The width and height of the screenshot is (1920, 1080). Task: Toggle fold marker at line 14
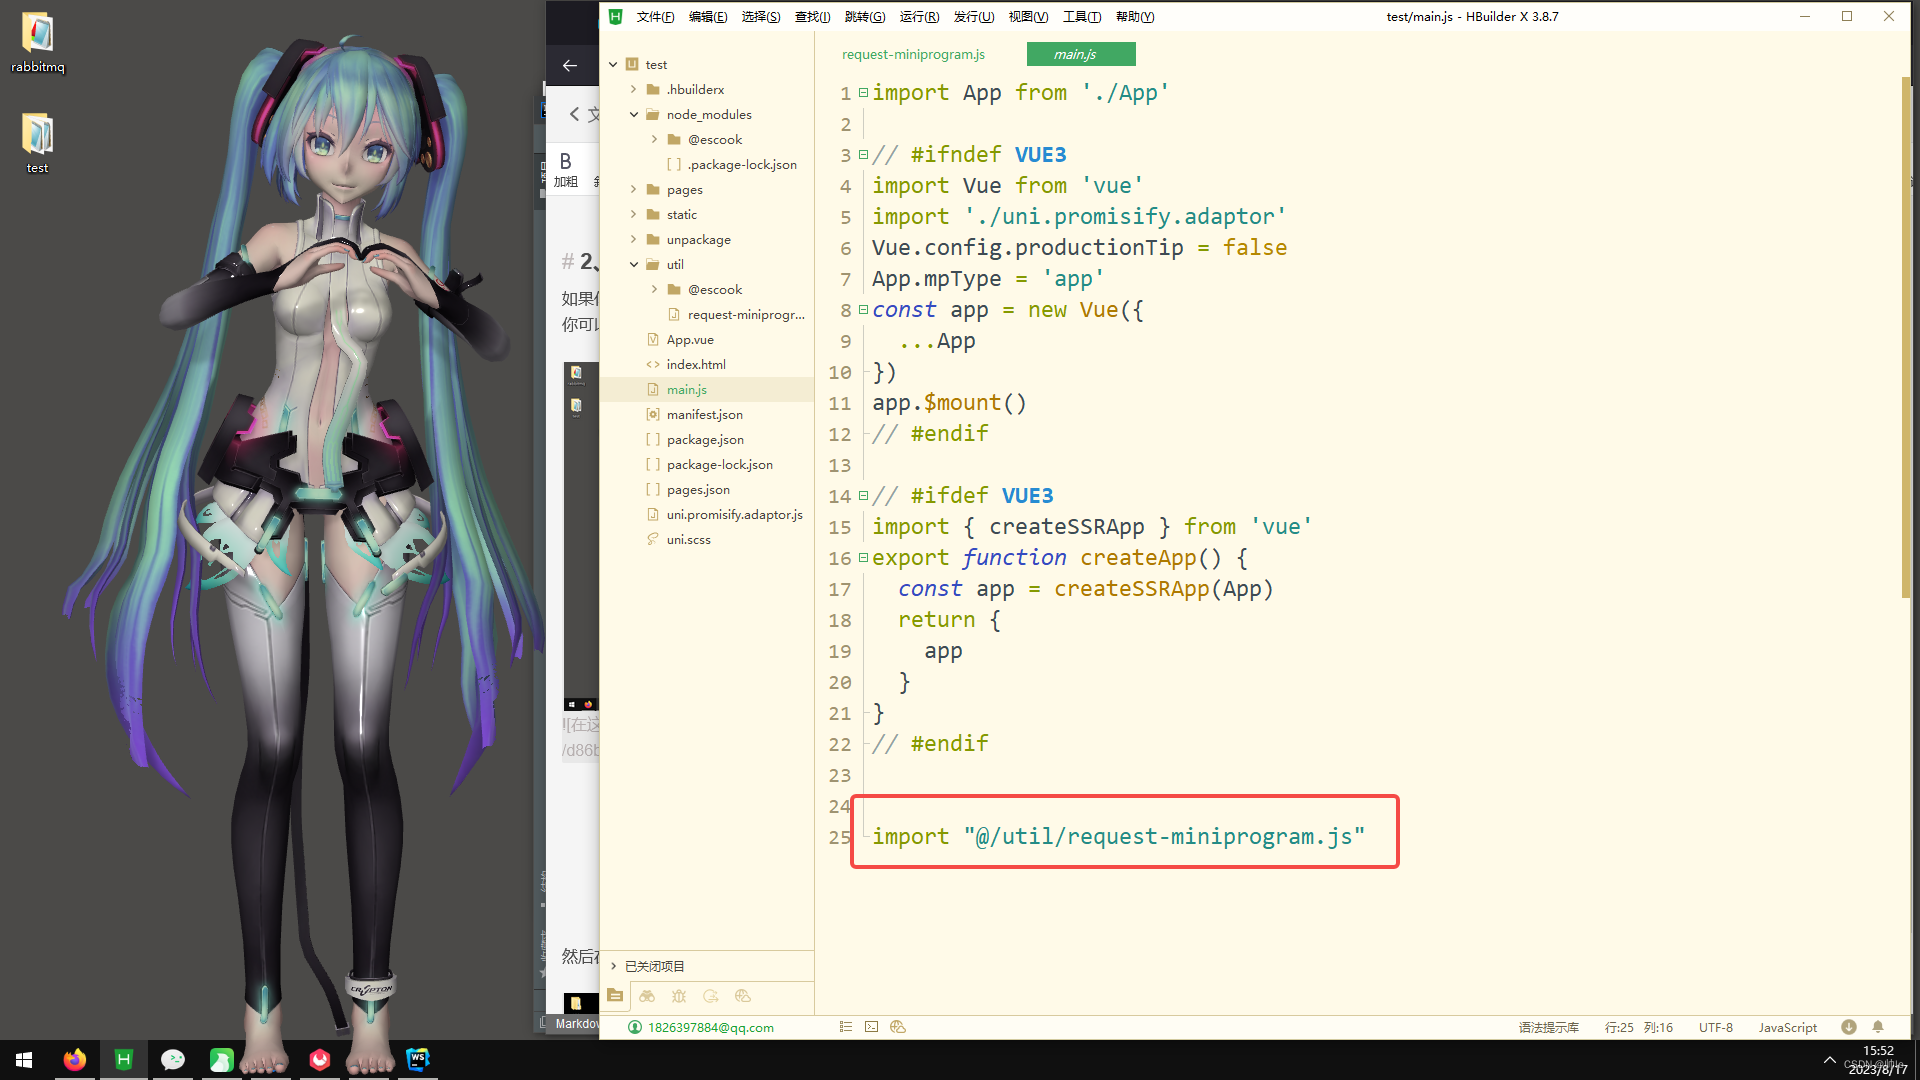point(863,496)
